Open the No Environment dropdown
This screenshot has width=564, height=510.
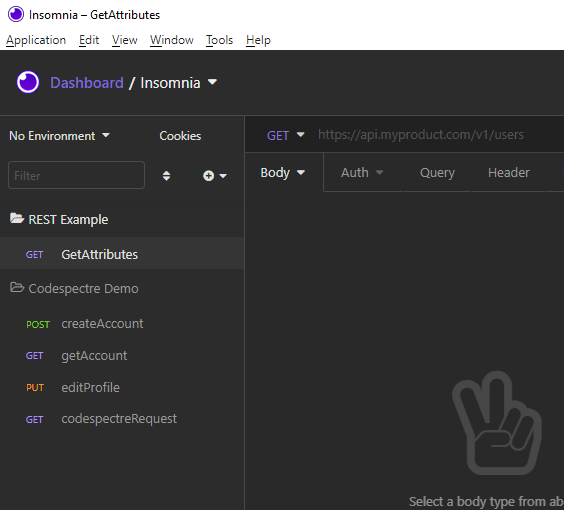pos(59,136)
